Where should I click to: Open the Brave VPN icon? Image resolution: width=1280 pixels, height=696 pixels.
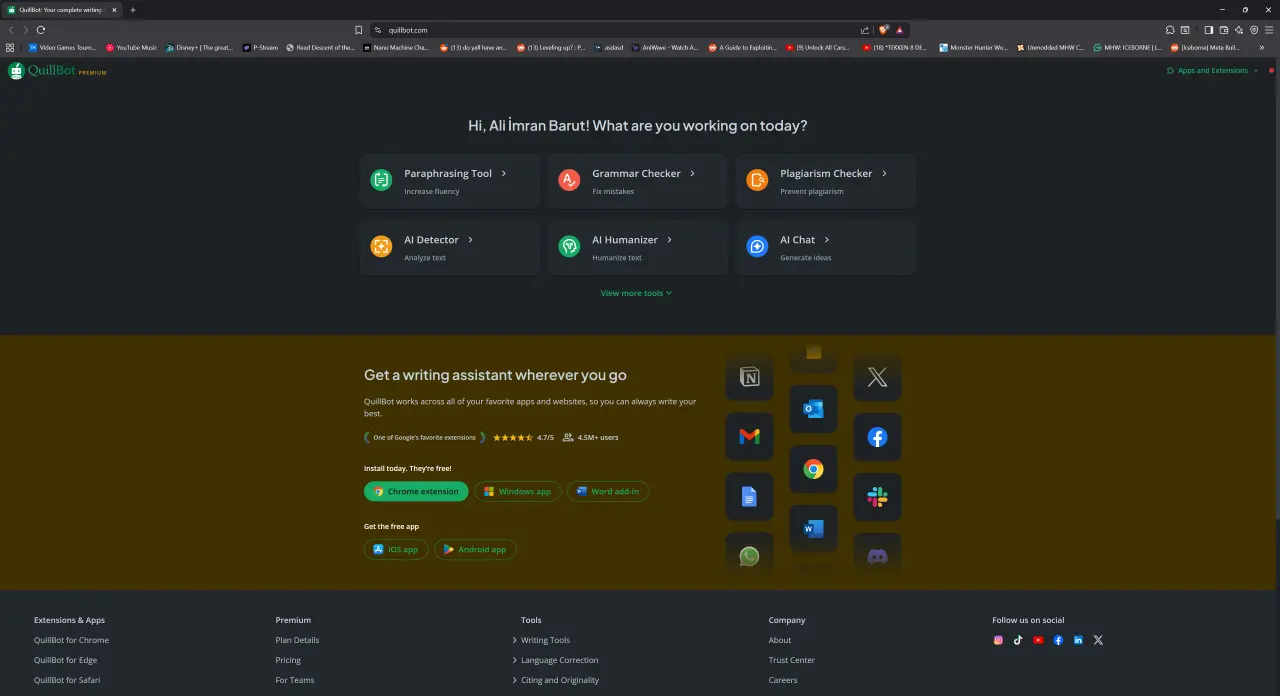(x=1254, y=30)
